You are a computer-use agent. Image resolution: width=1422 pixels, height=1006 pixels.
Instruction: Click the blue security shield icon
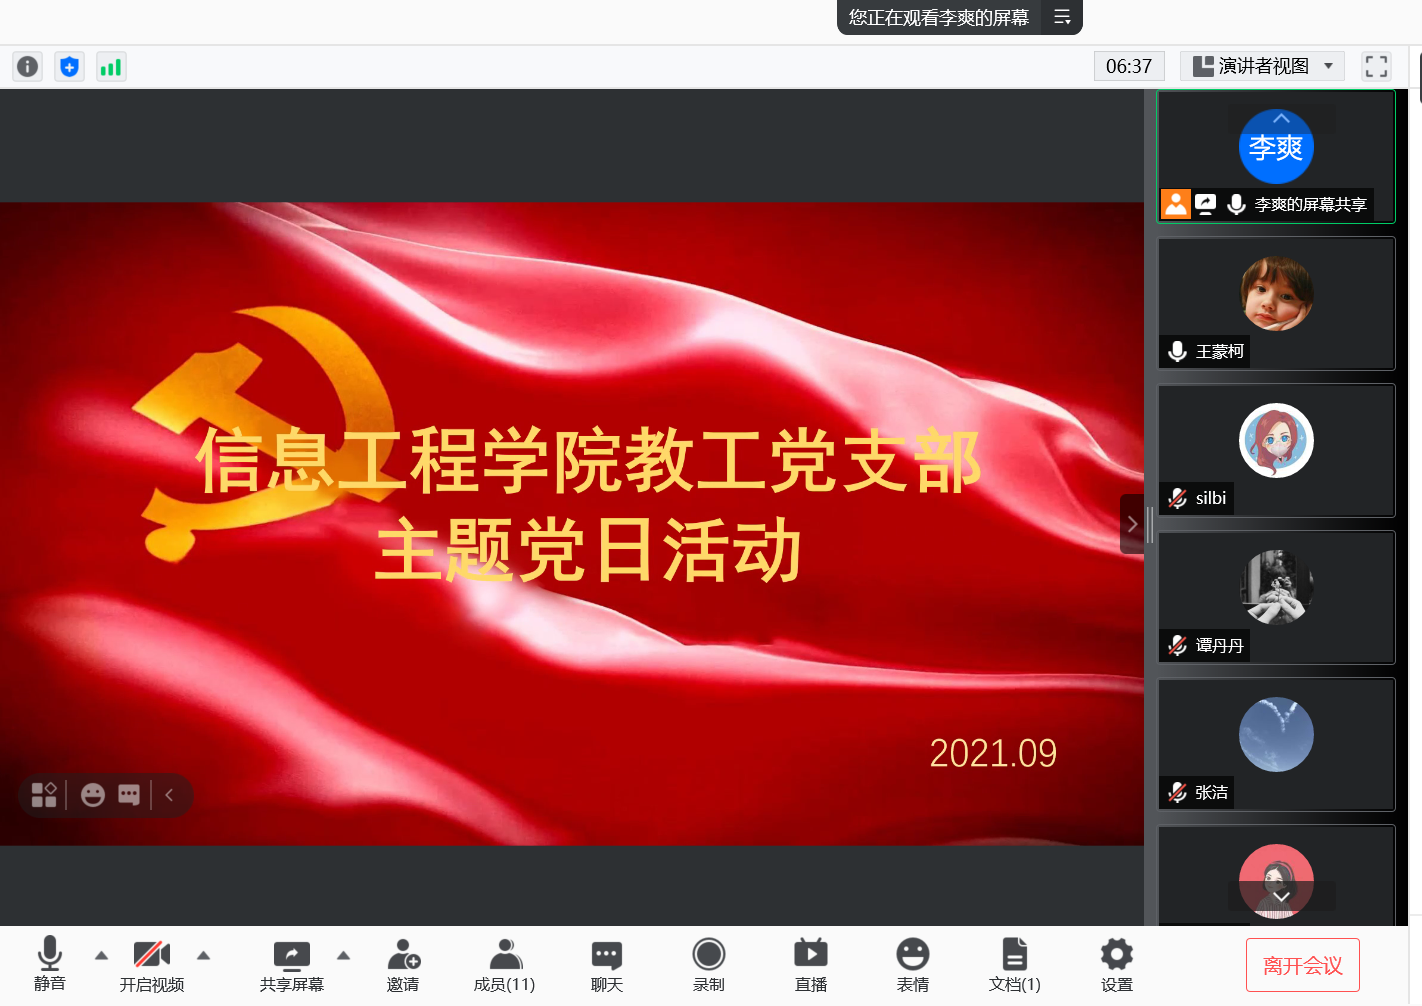pos(69,67)
